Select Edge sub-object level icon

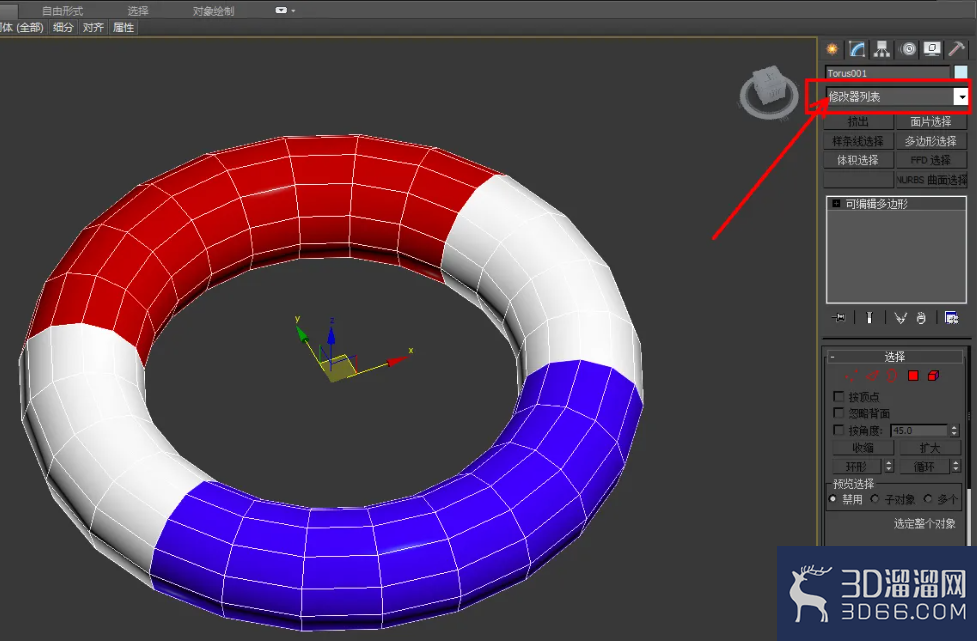point(872,376)
